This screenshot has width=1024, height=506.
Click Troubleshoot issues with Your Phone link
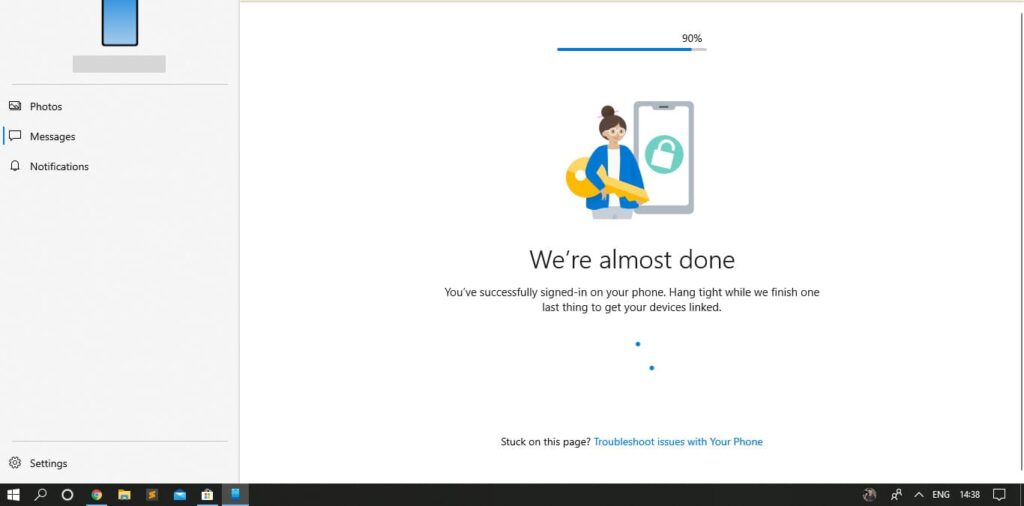[x=678, y=442]
